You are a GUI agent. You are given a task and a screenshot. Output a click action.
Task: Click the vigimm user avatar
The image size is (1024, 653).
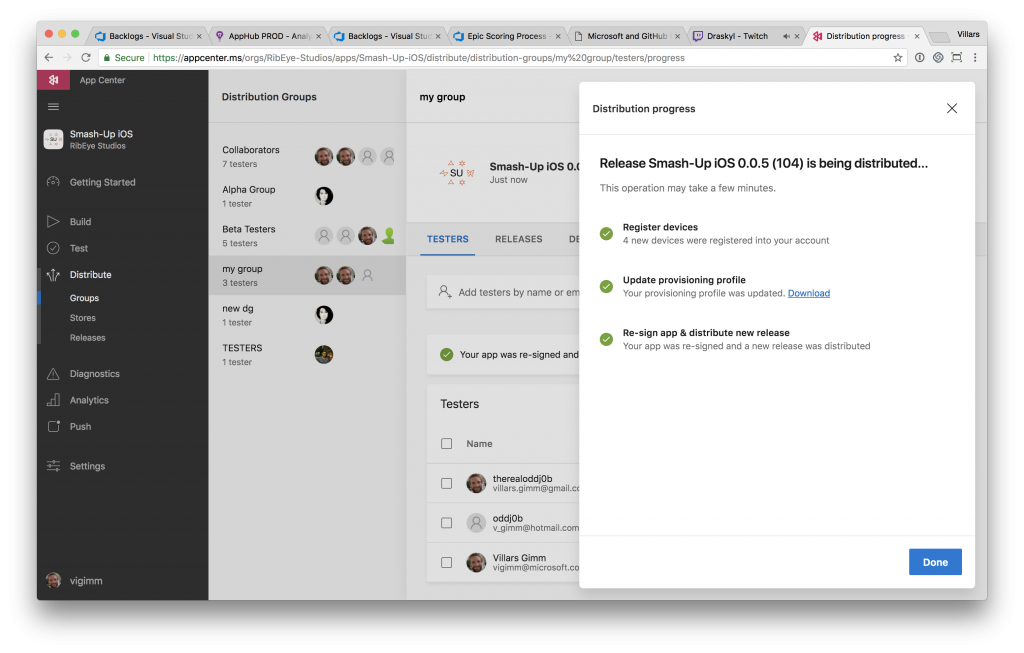click(54, 581)
